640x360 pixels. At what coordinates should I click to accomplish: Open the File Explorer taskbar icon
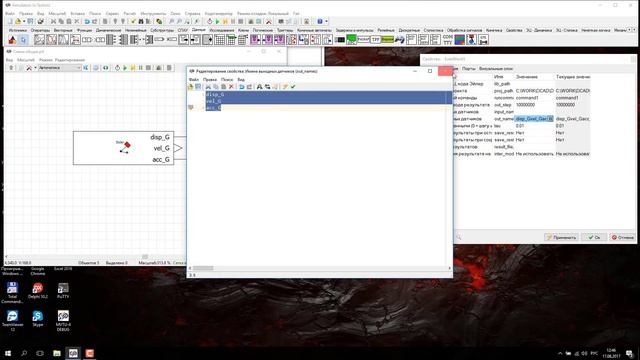[57, 353]
